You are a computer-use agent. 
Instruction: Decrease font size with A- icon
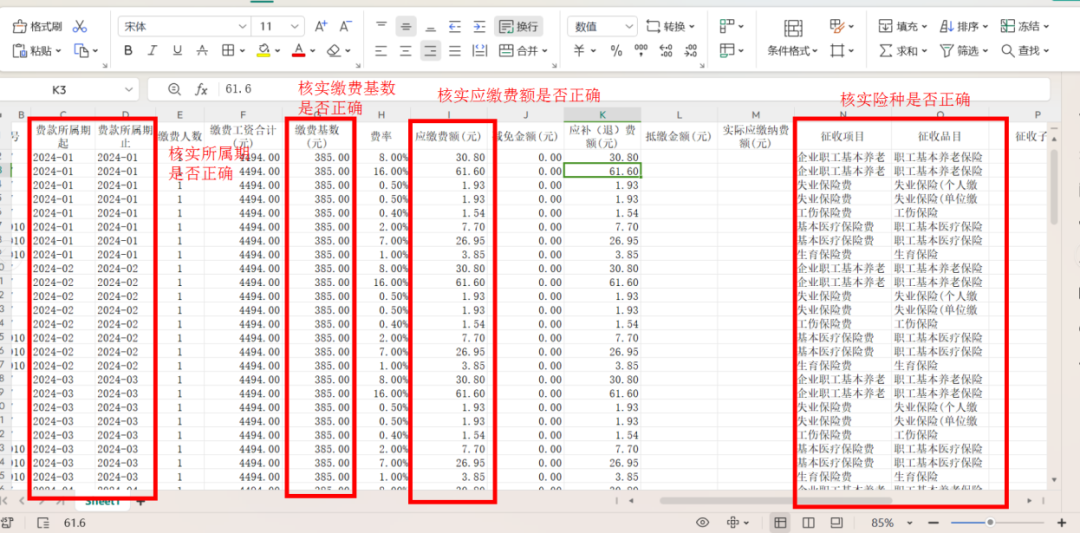(x=346, y=27)
